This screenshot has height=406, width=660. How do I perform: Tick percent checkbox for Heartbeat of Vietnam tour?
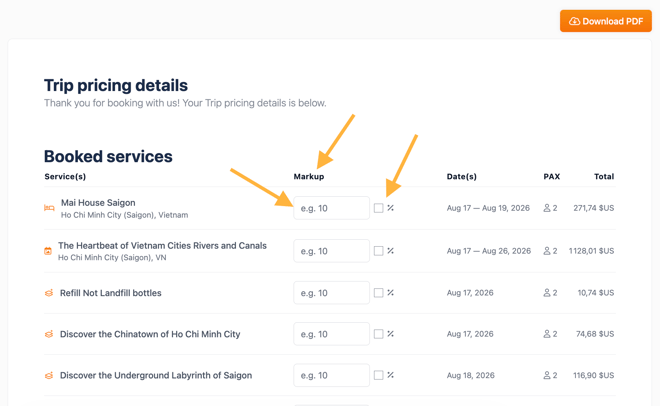[x=378, y=251]
